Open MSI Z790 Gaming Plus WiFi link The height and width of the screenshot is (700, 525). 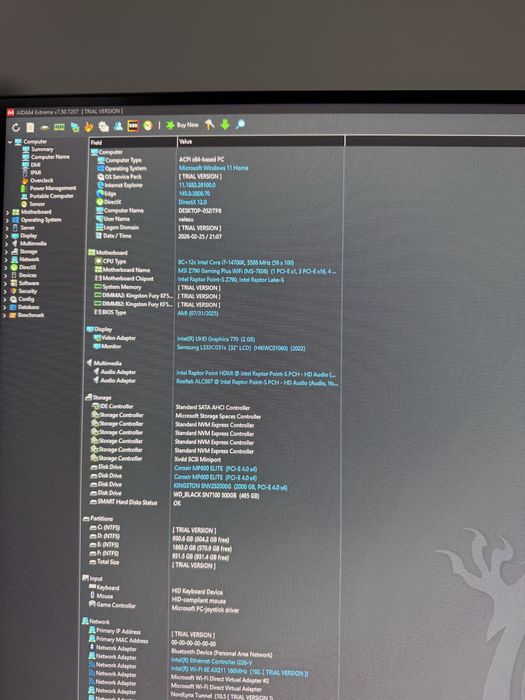(x=257, y=271)
